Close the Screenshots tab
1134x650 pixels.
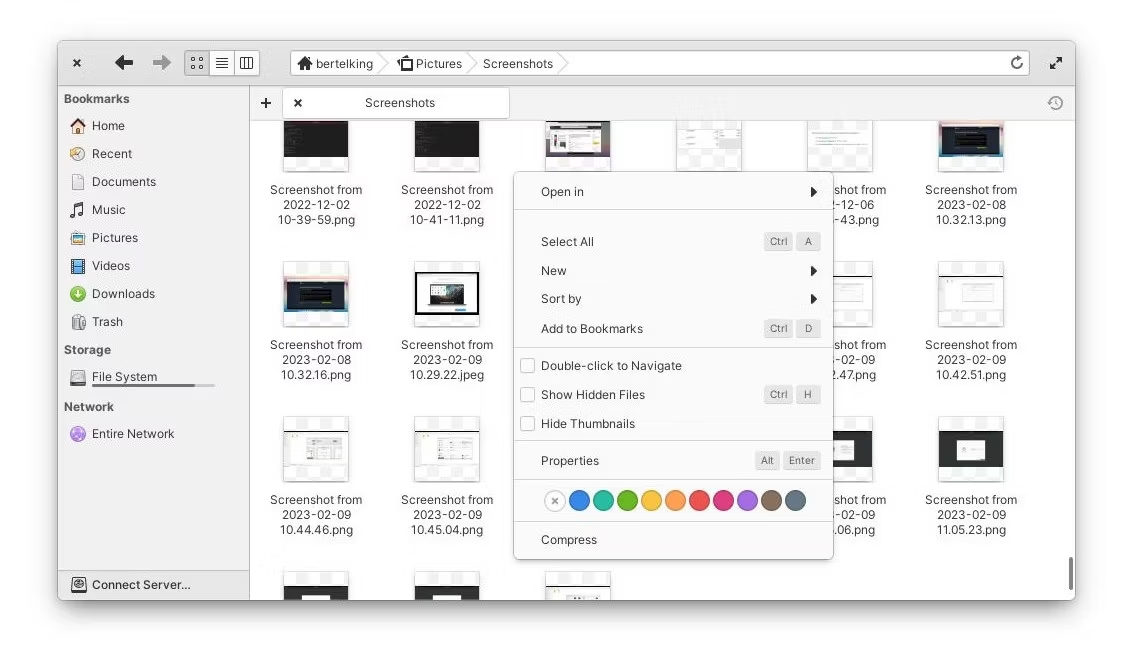tap(298, 103)
